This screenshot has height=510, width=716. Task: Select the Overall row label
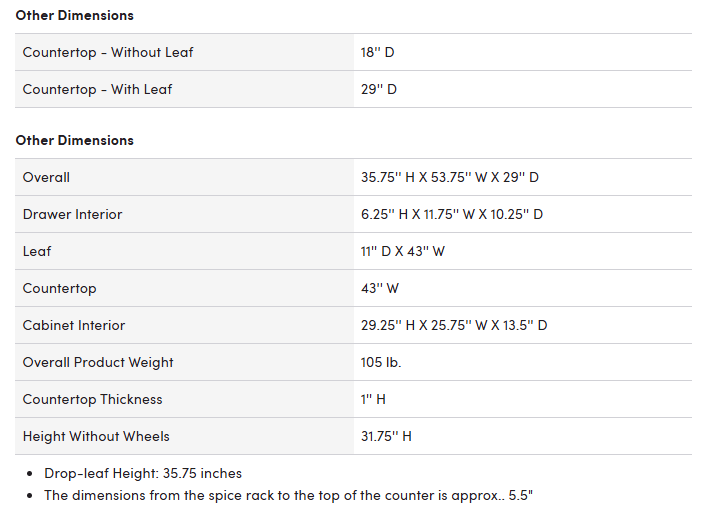(46, 178)
